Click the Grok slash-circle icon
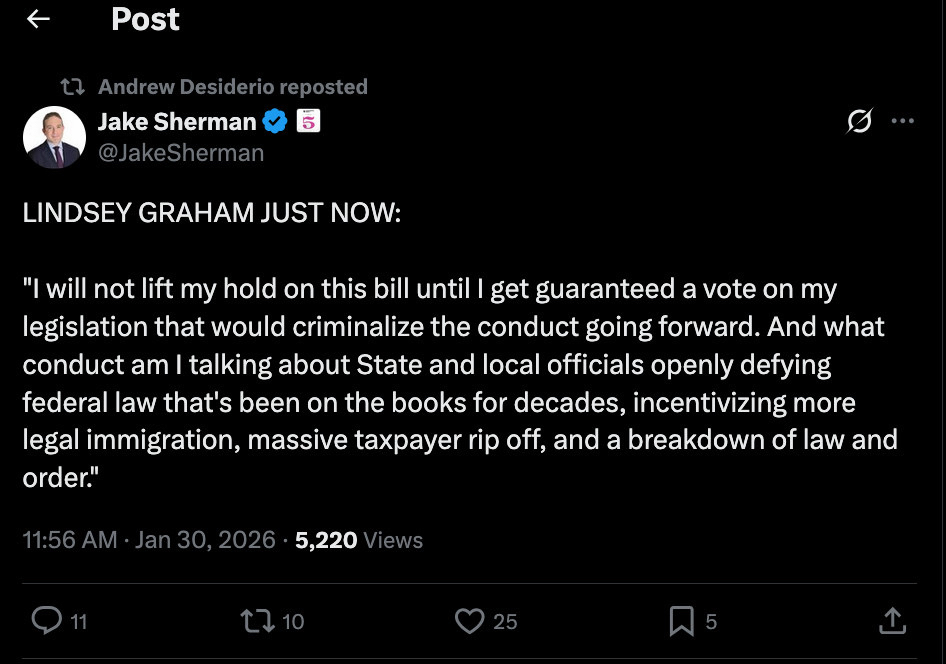This screenshot has width=946, height=664. click(858, 122)
